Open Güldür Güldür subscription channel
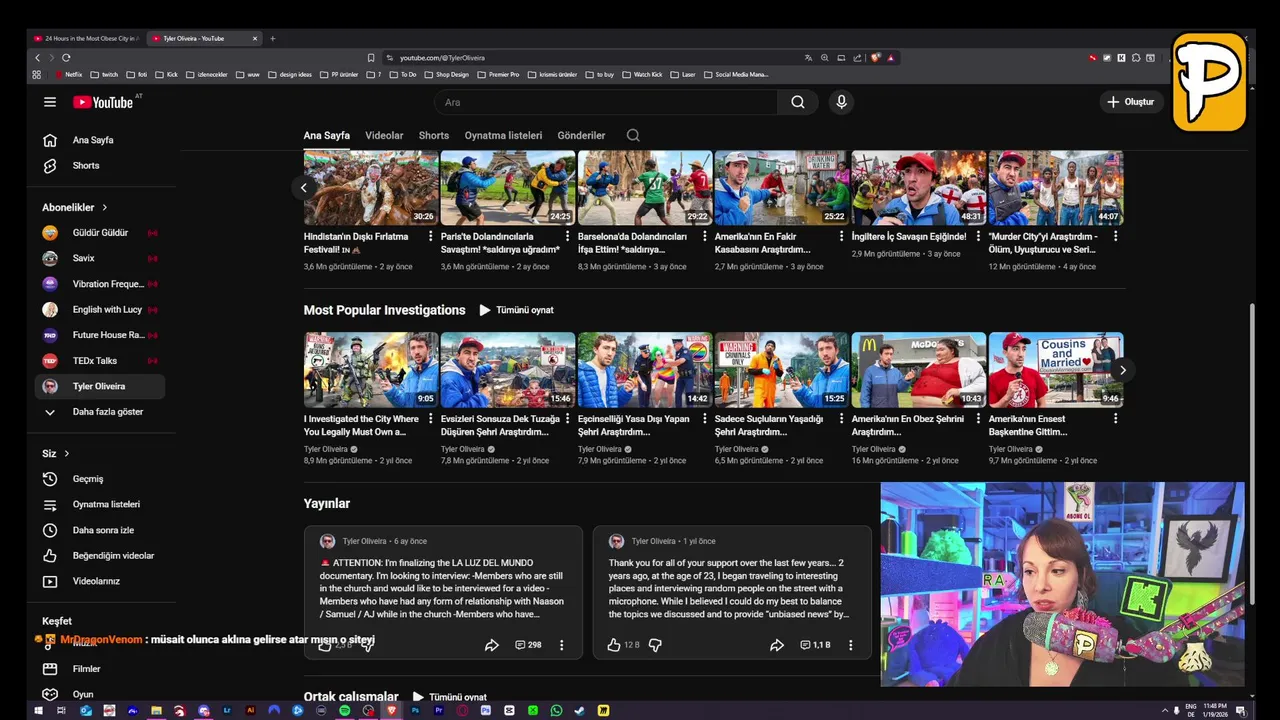 (100, 232)
